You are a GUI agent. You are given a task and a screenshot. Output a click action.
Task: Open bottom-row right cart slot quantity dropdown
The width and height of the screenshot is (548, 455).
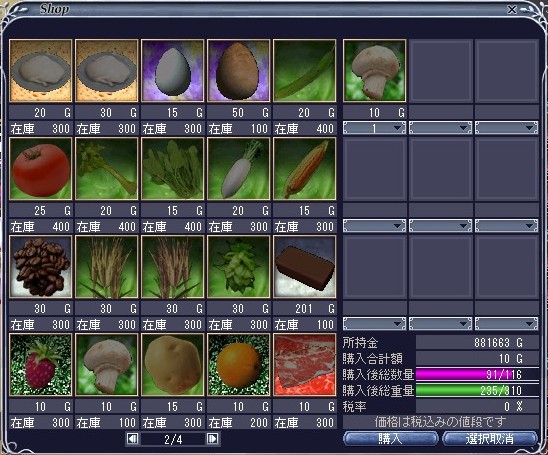click(506, 324)
